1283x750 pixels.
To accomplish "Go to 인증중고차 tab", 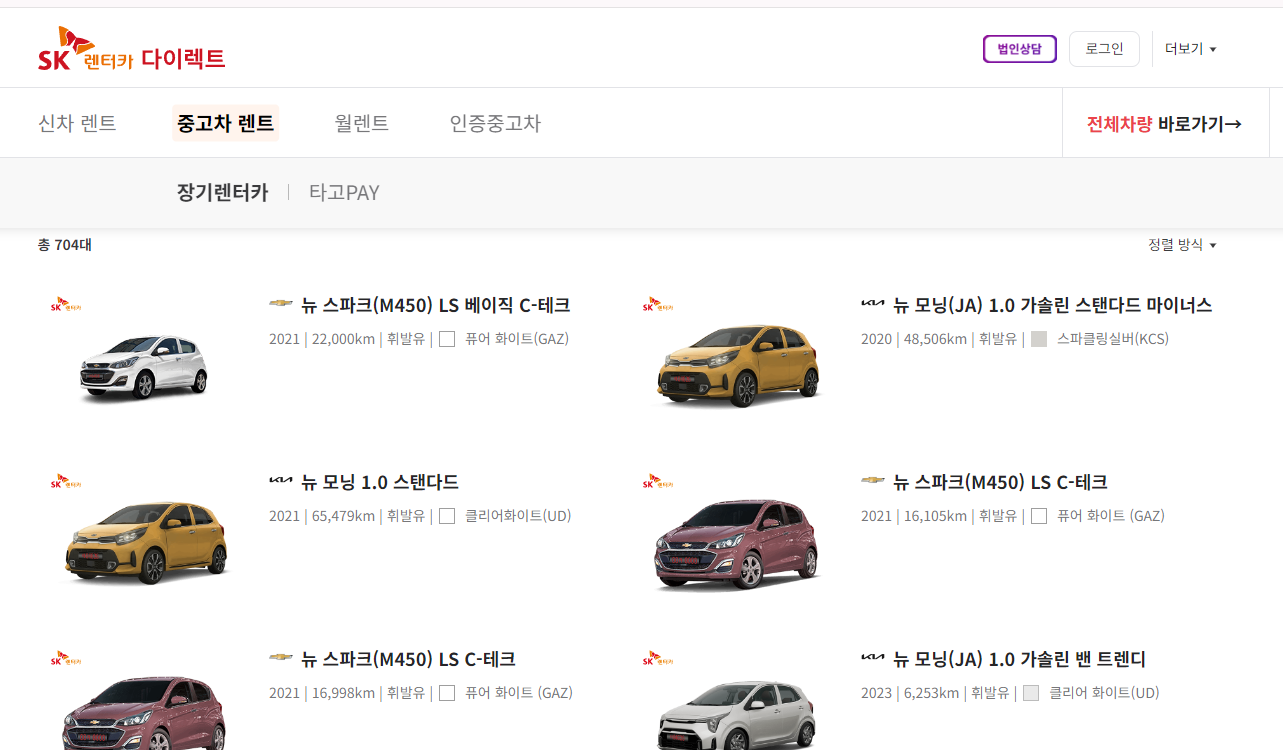I will coord(495,123).
